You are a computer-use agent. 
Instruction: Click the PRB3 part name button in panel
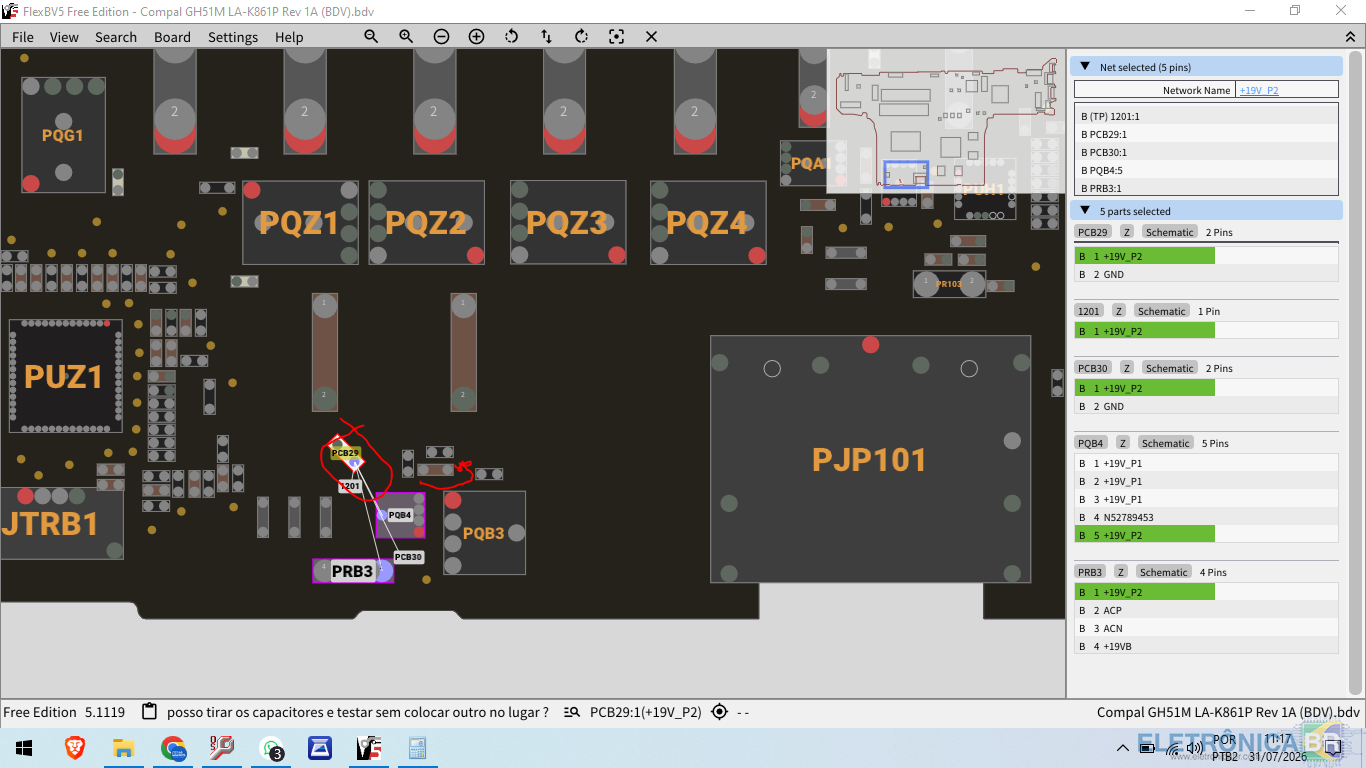point(1091,572)
